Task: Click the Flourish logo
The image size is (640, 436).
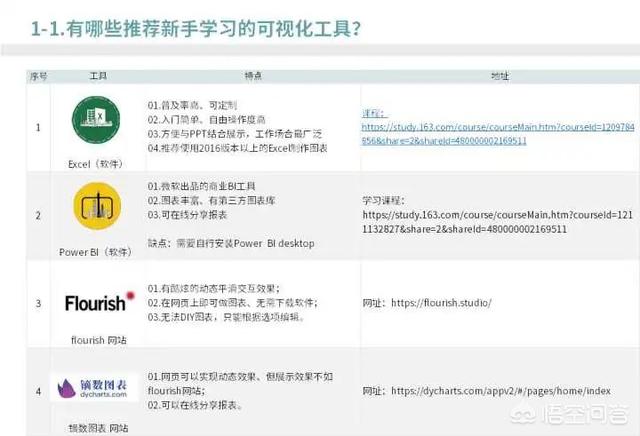Action: tap(100, 303)
